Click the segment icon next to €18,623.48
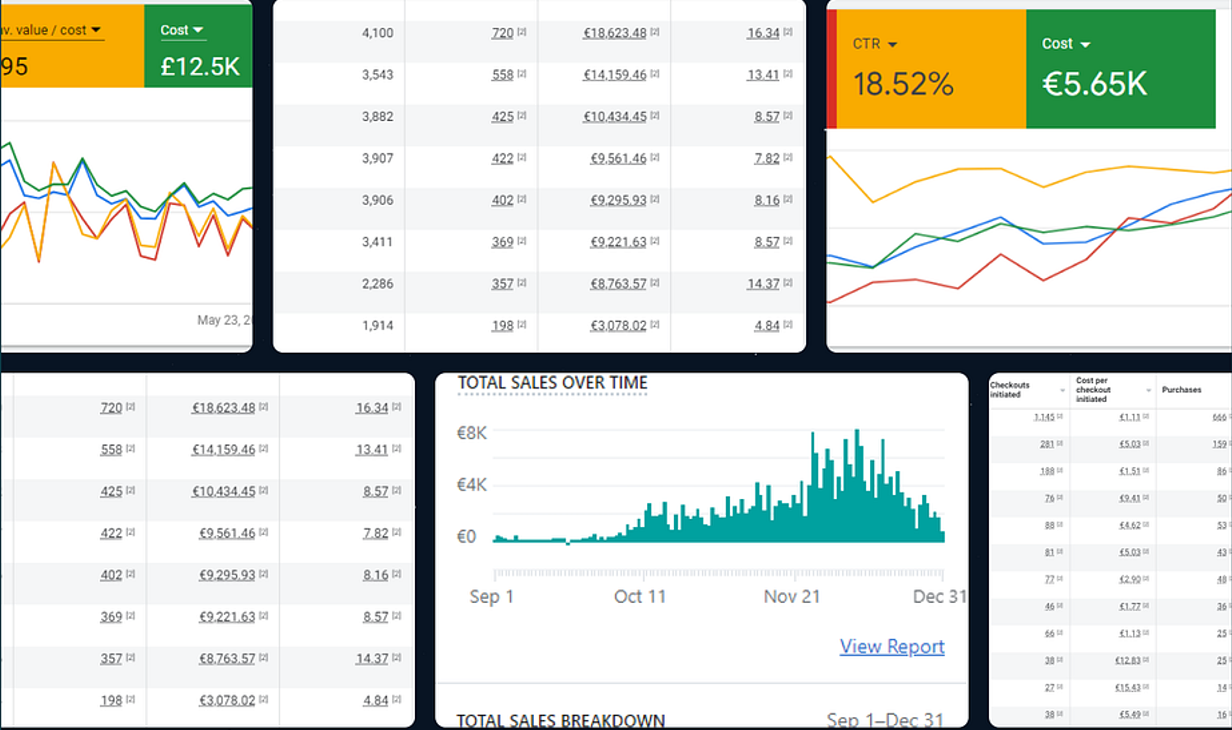The height and width of the screenshot is (730, 1232). (x=657, y=32)
